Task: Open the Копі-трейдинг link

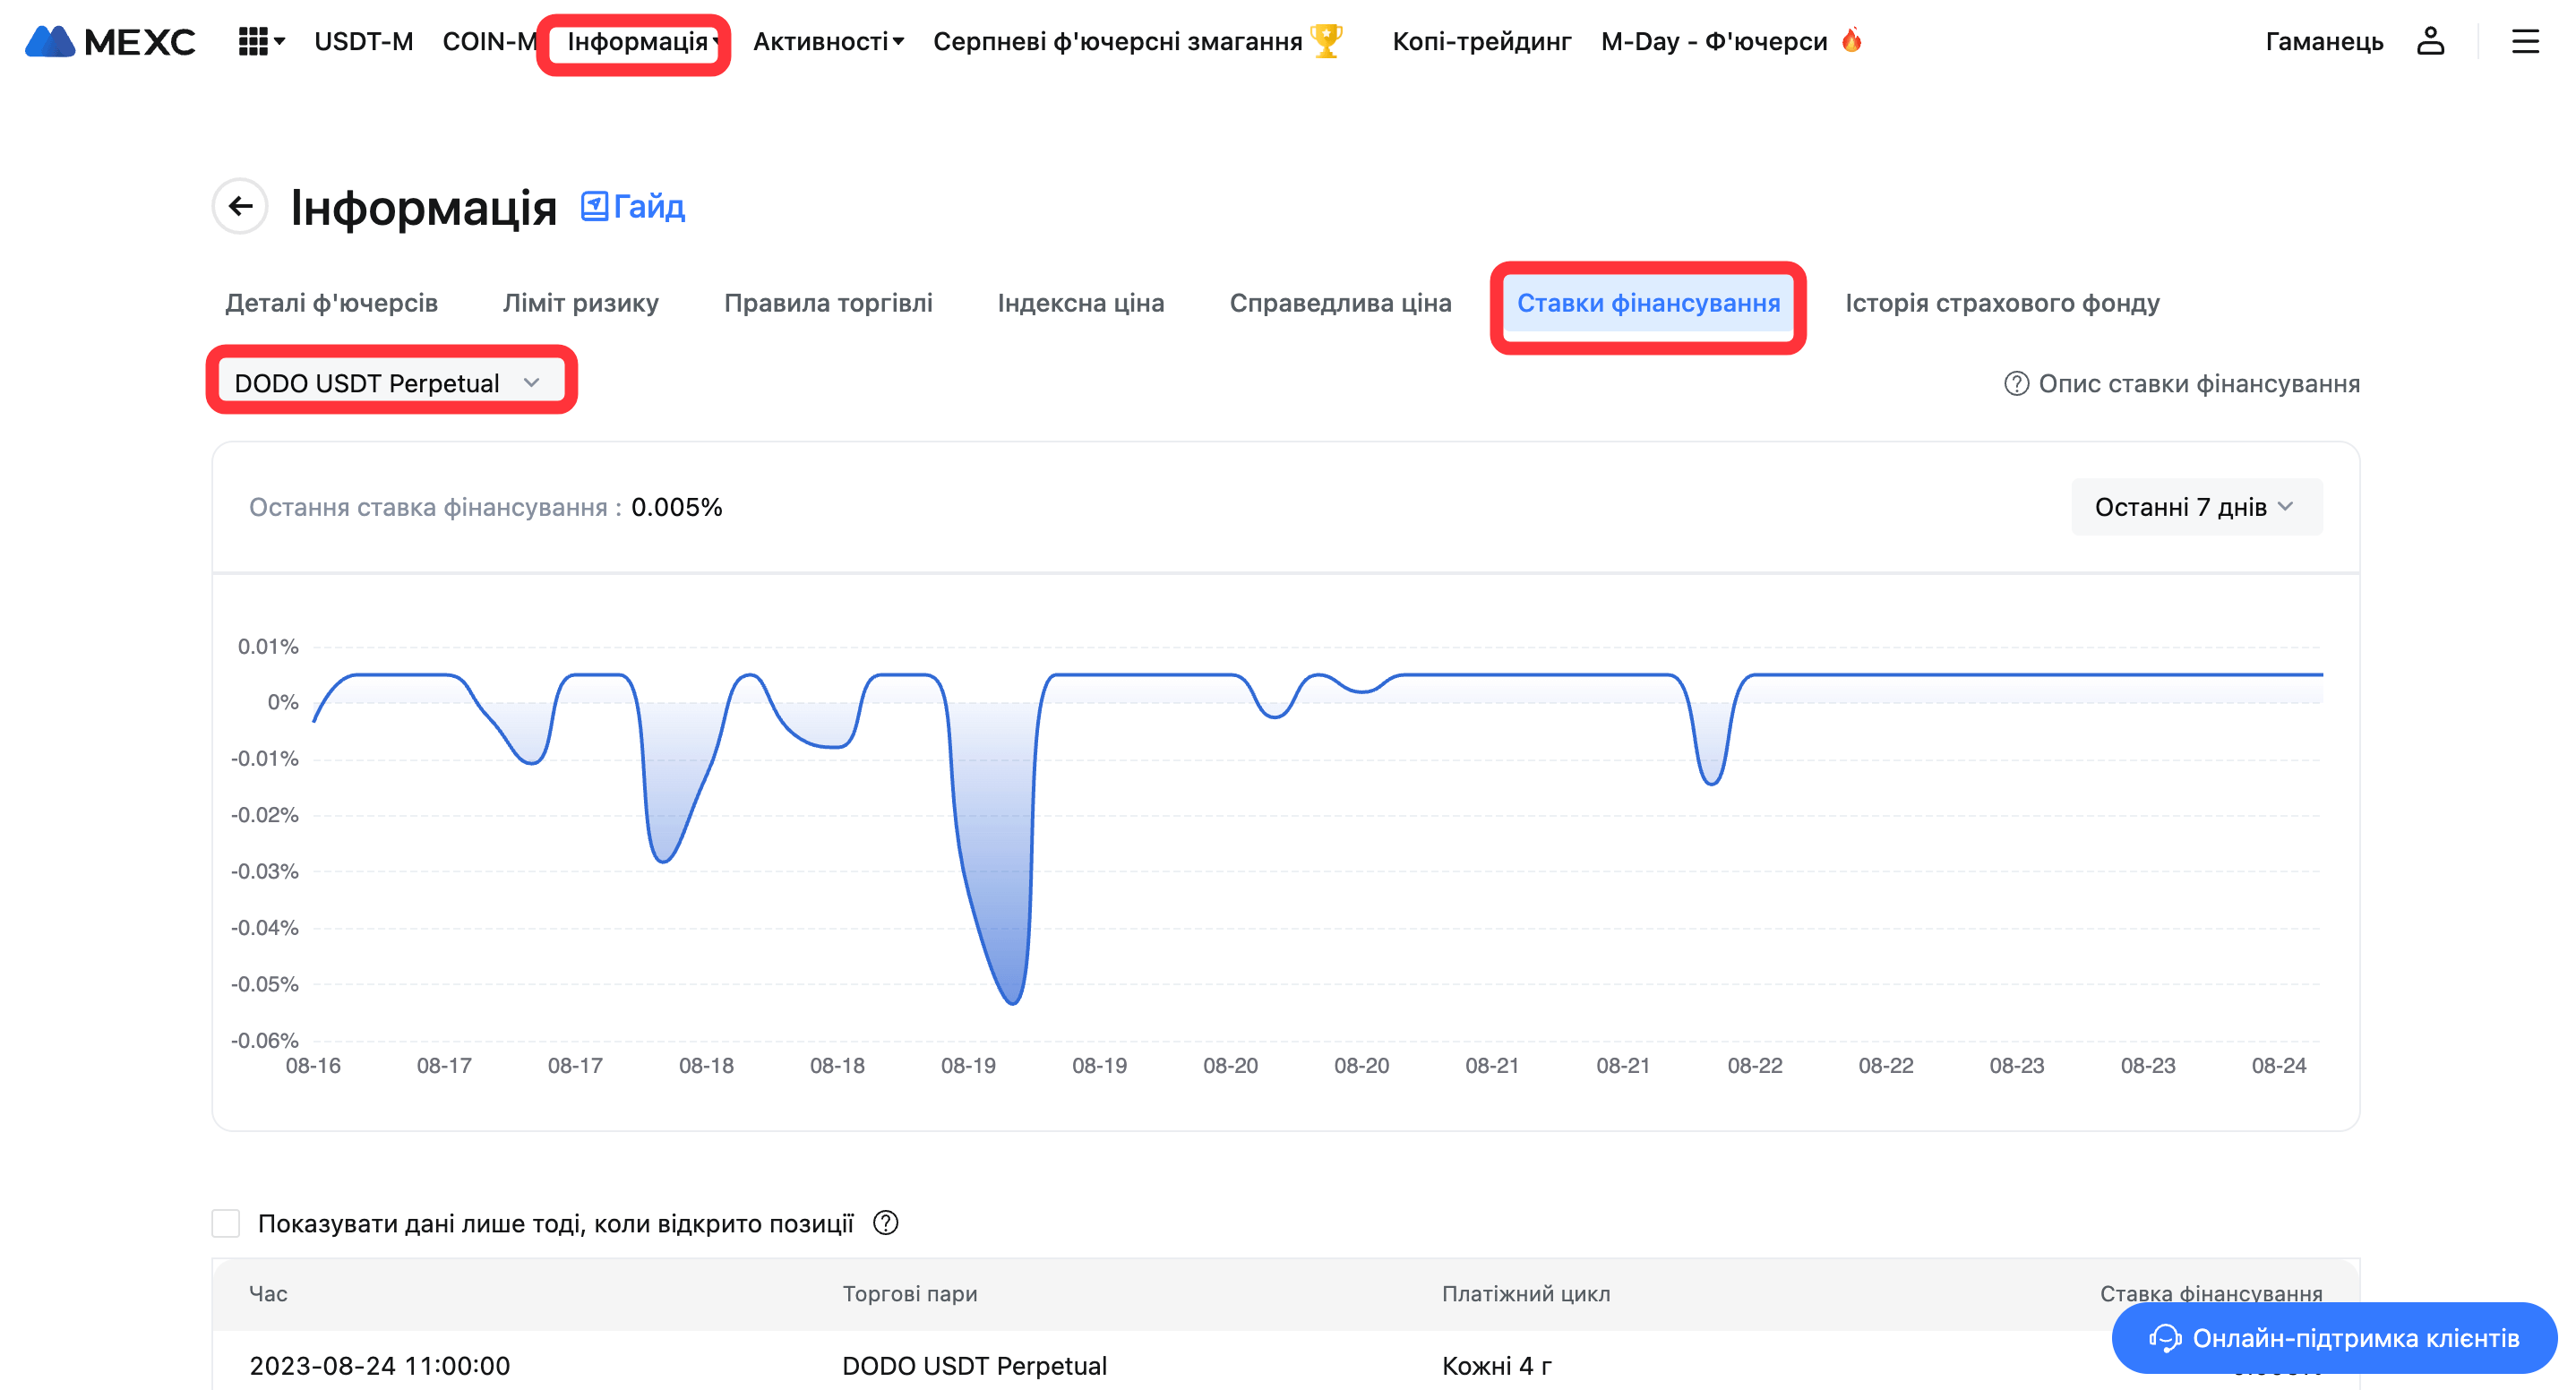Action: [x=1481, y=41]
